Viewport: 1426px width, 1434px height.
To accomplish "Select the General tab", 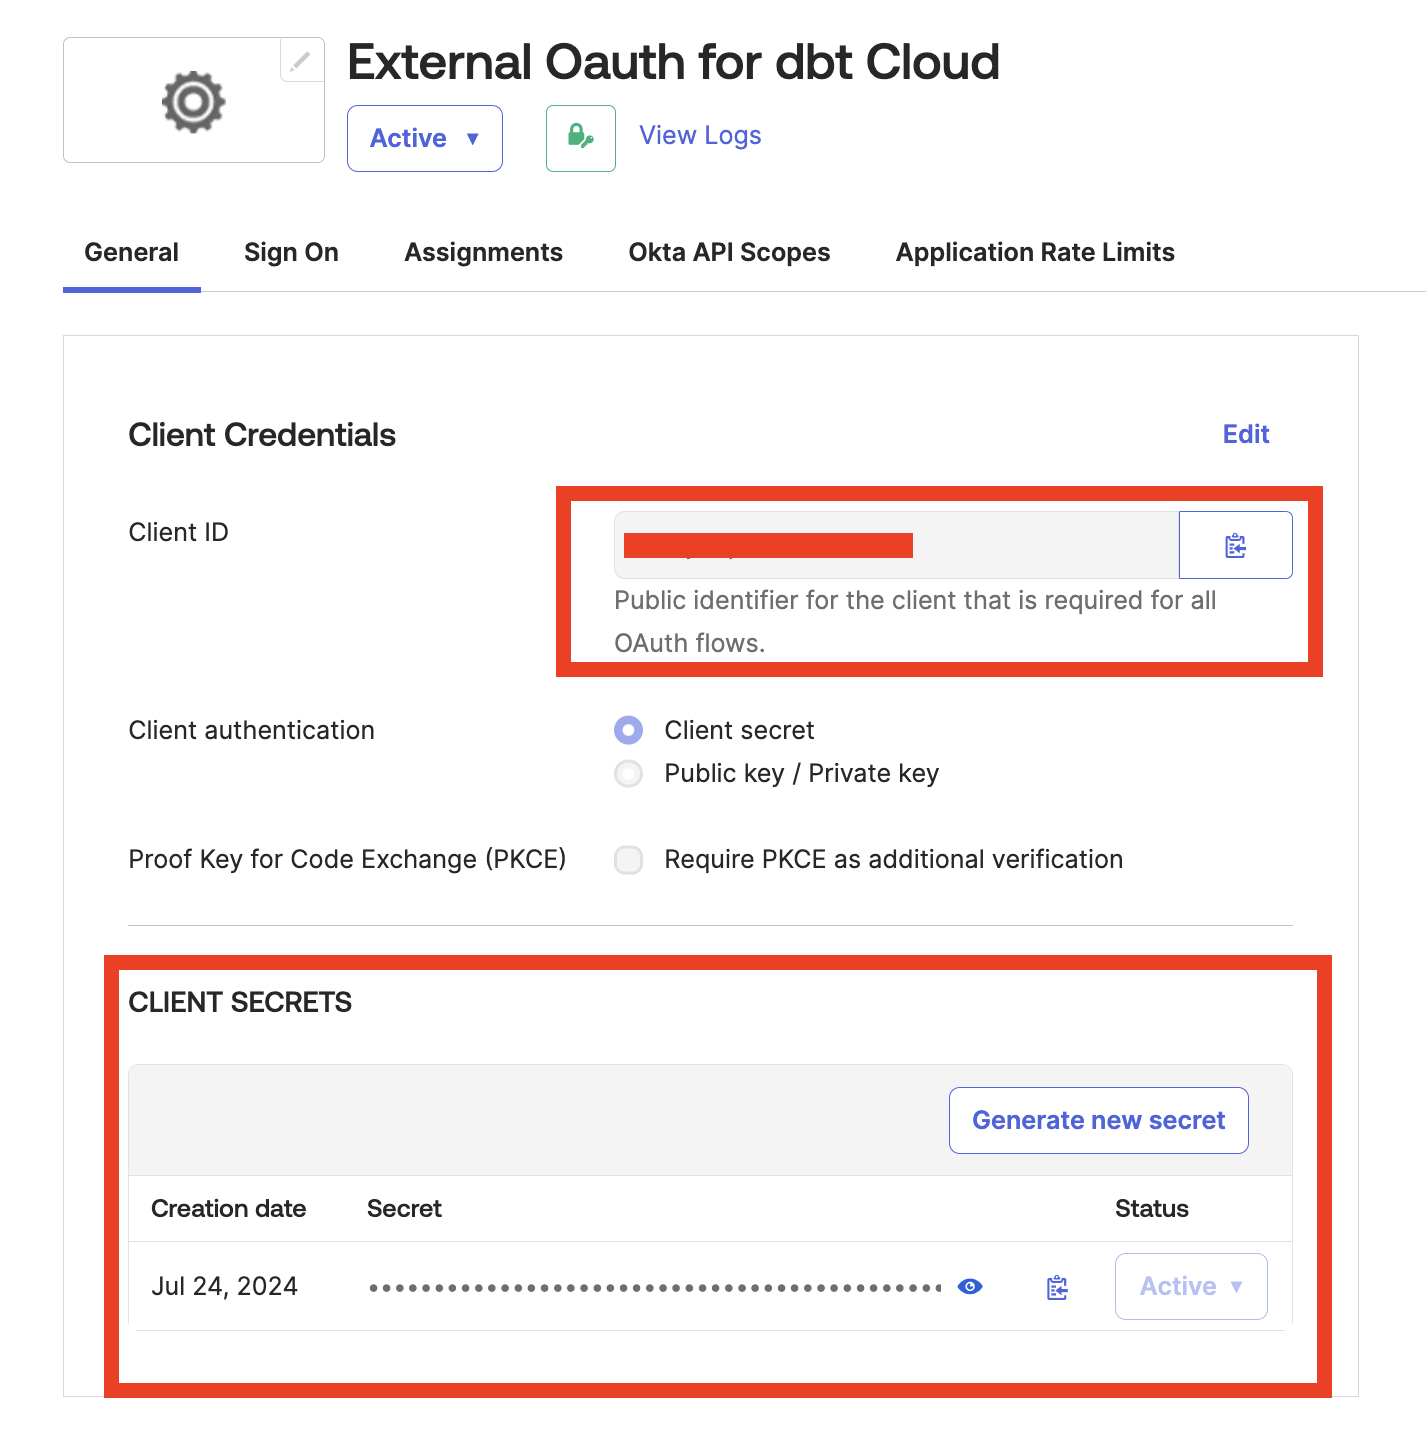I will tap(131, 252).
